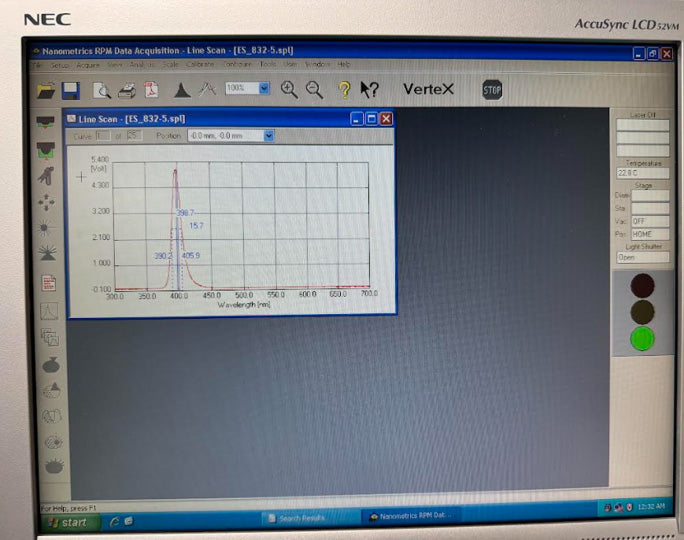Image resolution: width=684 pixels, height=540 pixels.
Task: Print the current scan
Action: [x=127, y=90]
